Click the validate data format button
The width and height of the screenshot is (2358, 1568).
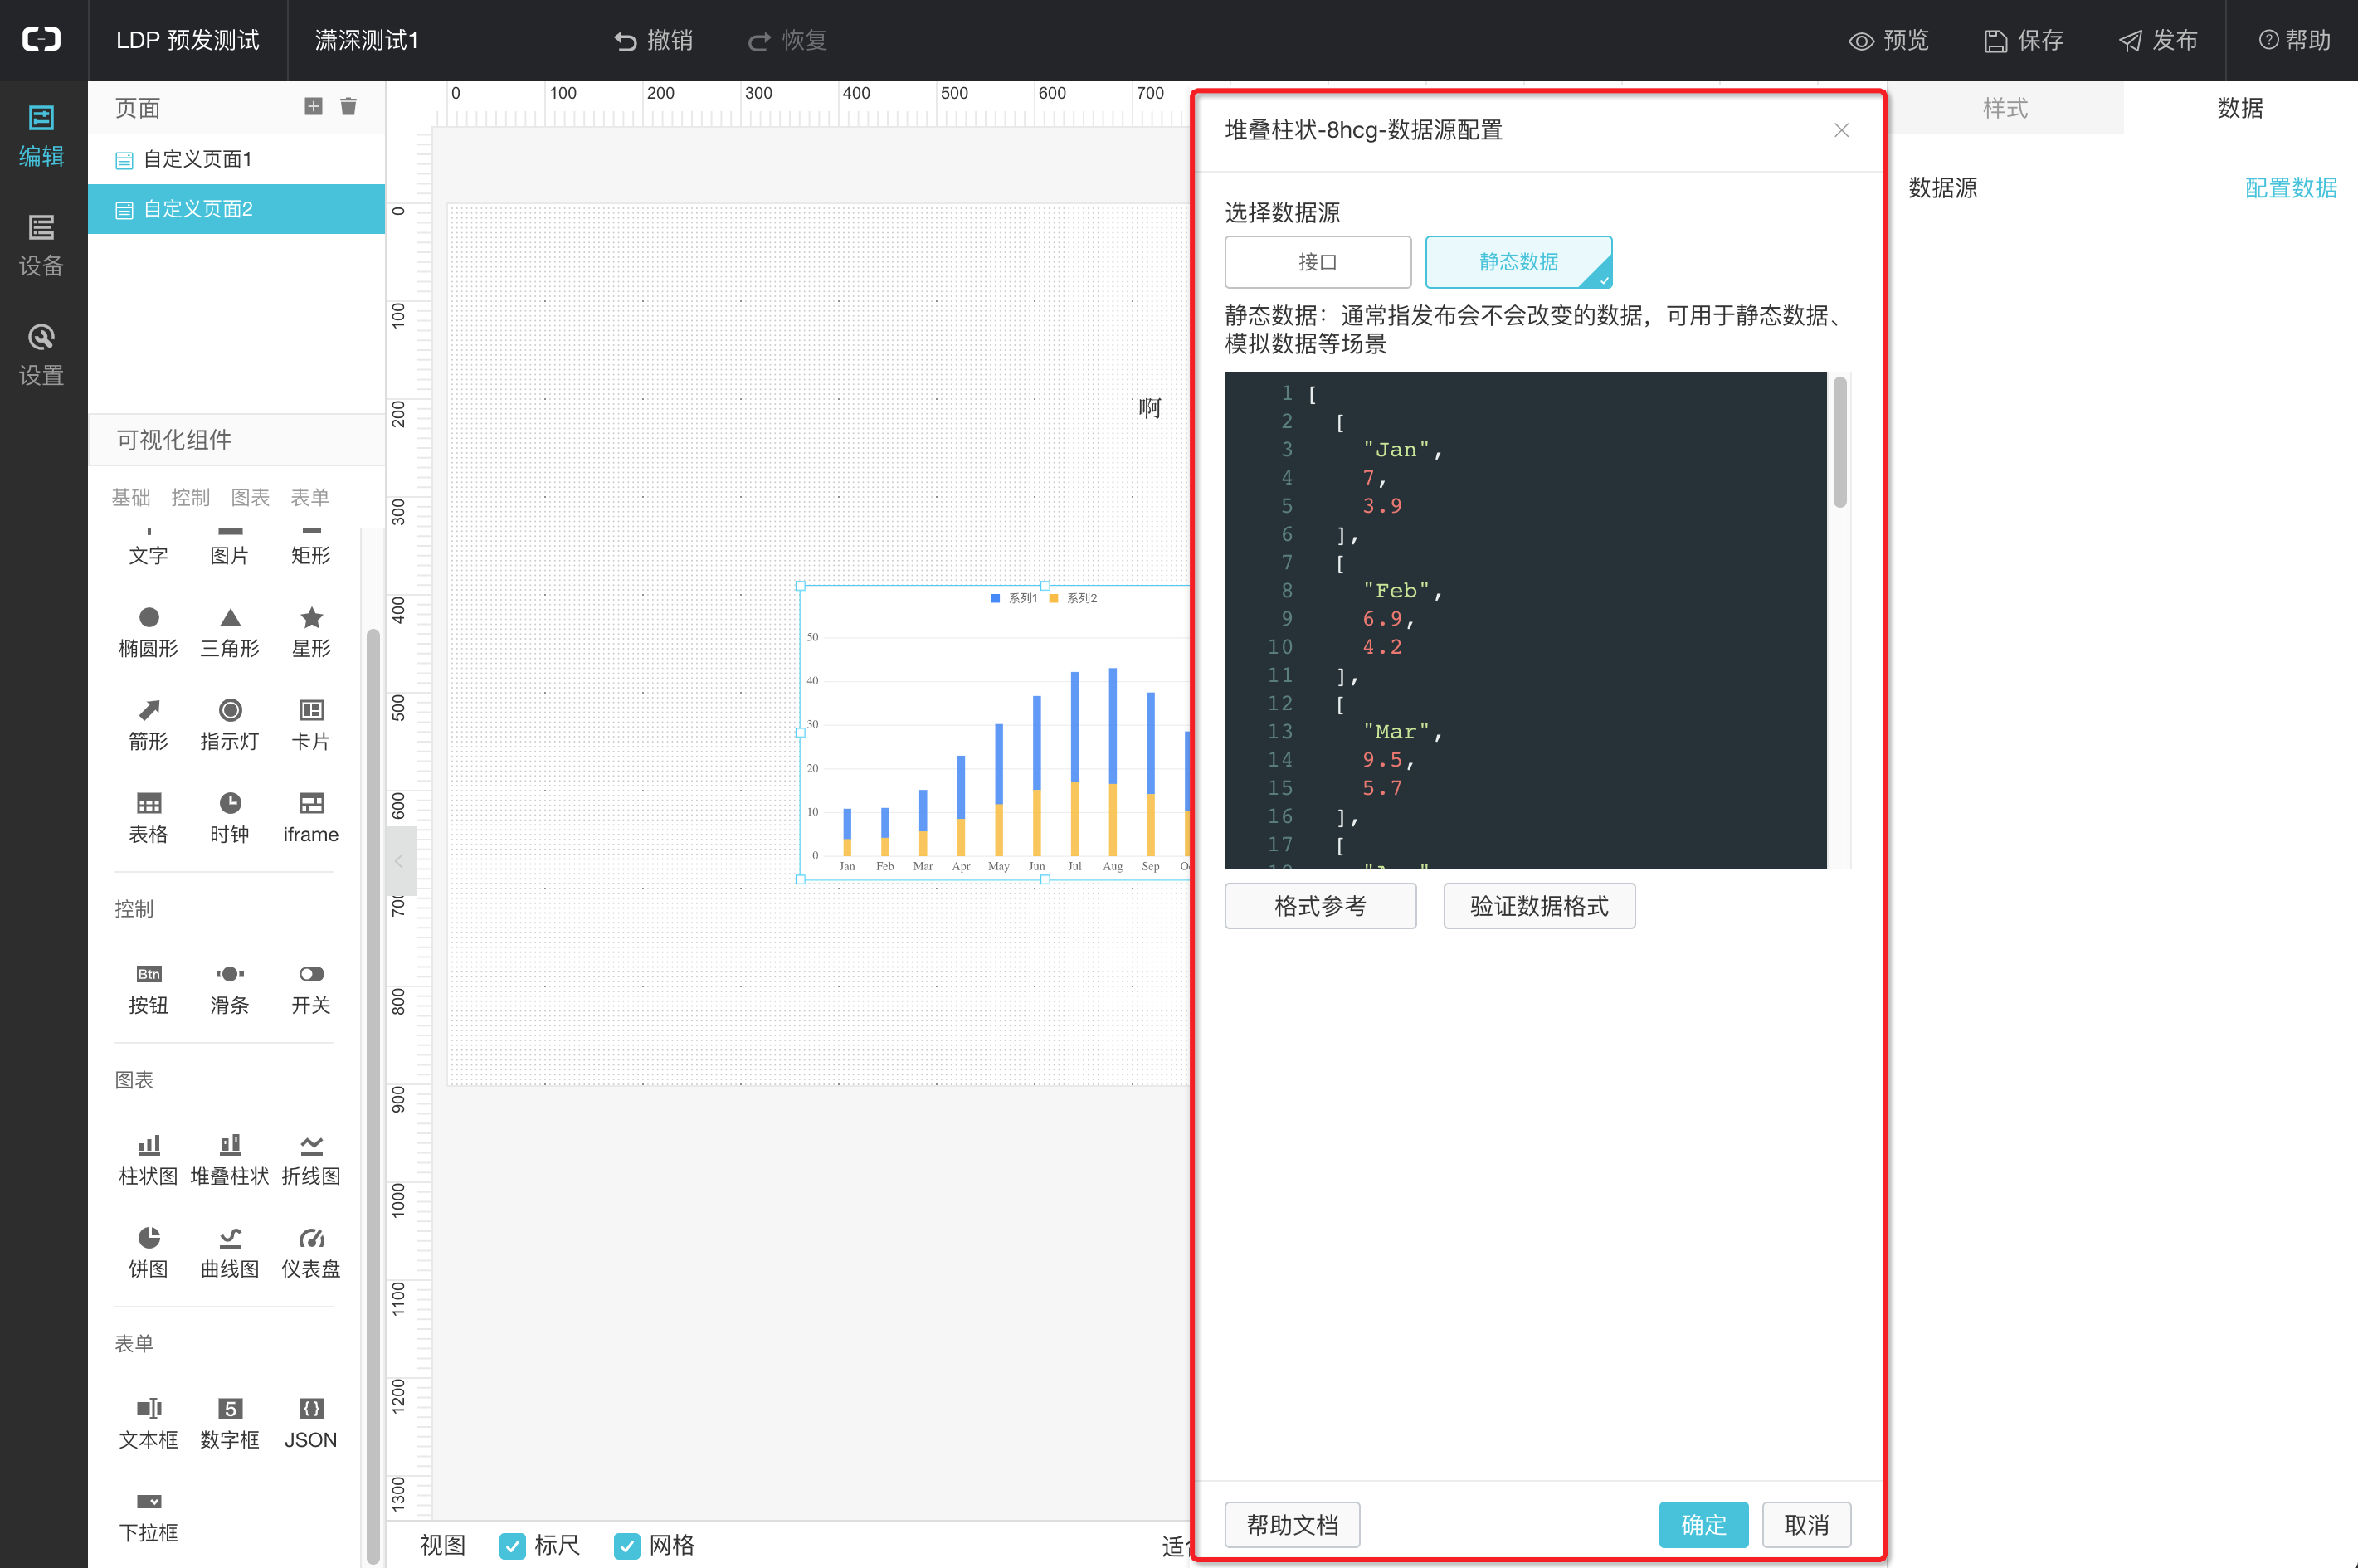(1538, 906)
